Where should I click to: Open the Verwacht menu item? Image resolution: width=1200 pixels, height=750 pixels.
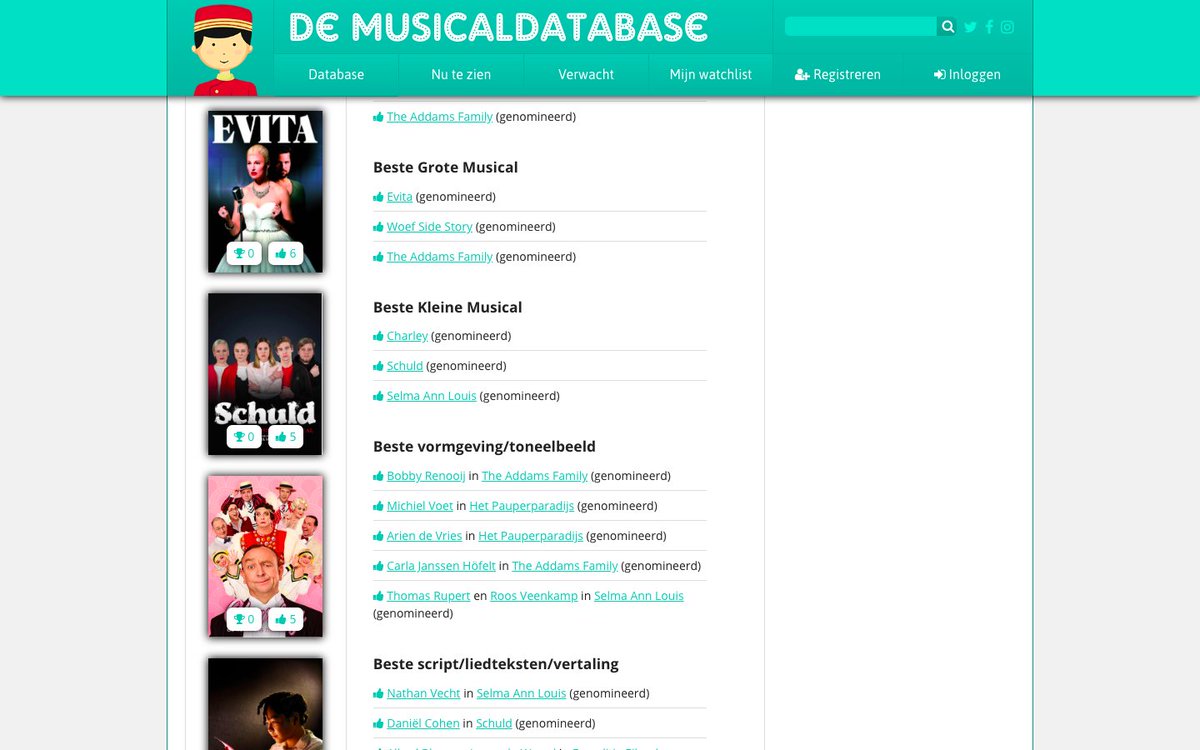click(586, 75)
